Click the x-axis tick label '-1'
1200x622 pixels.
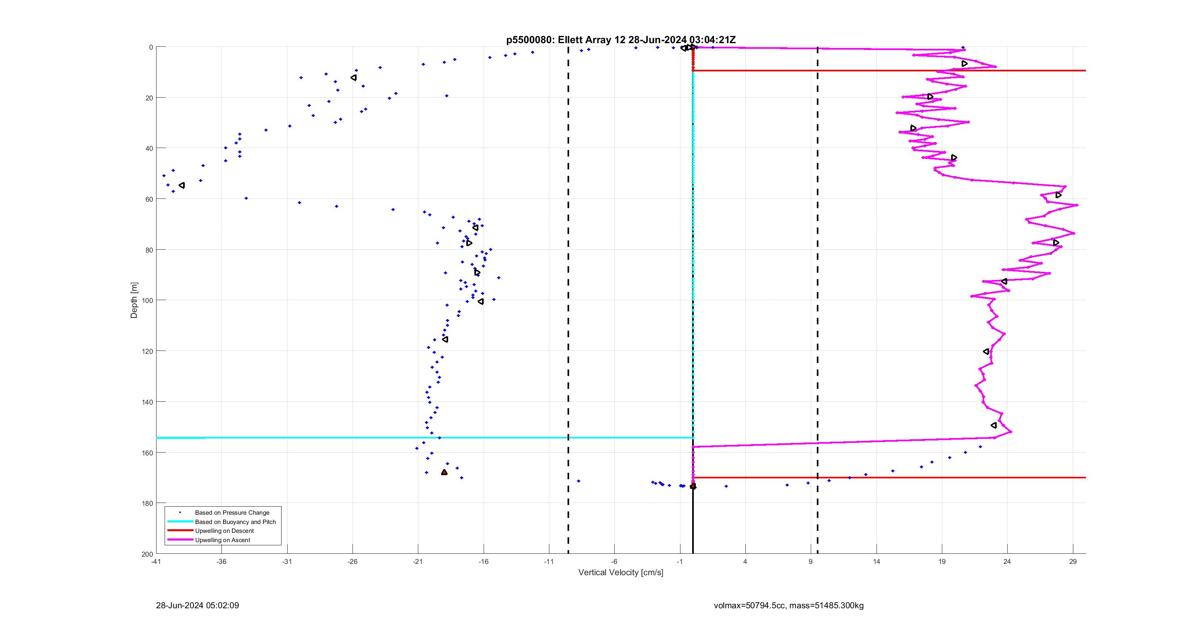pyautogui.click(x=680, y=563)
